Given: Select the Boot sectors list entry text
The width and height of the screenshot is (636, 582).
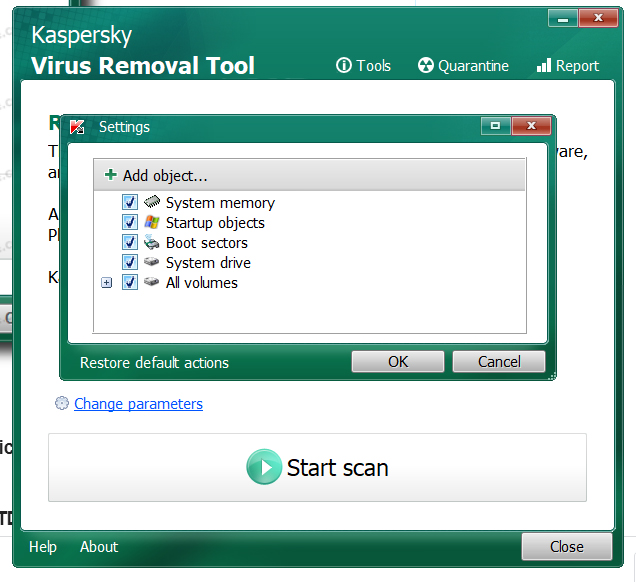Looking at the screenshot, I should 207,243.
